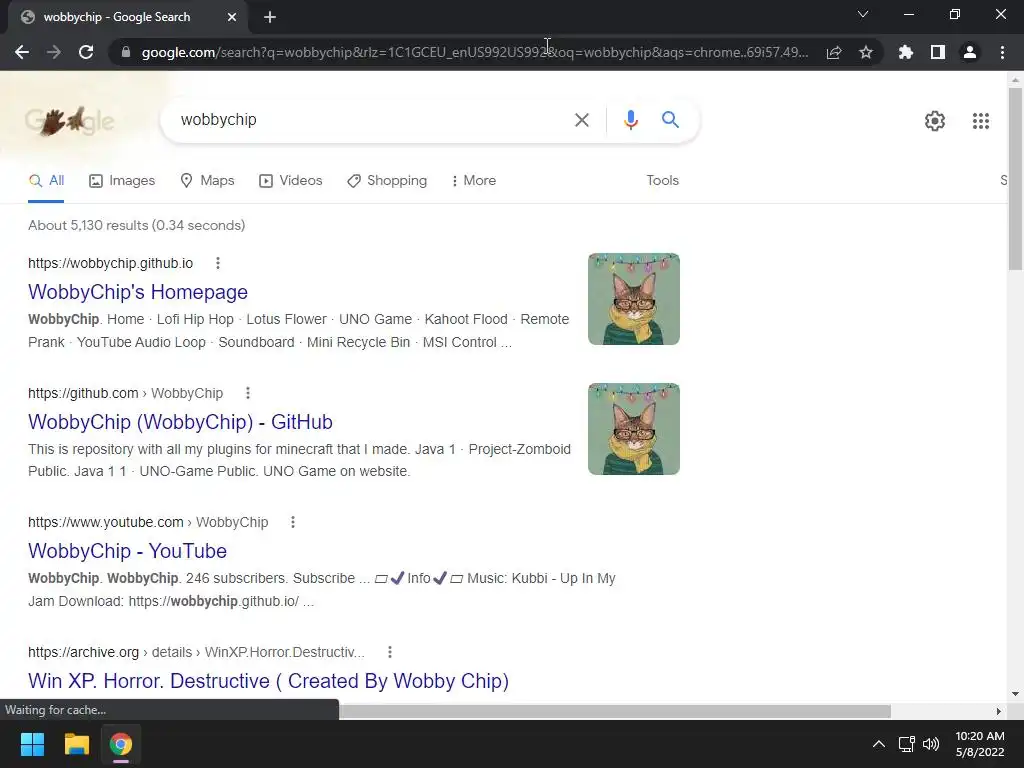Reload the current page
This screenshot has height=768, width=1024.
pos(86,52)
